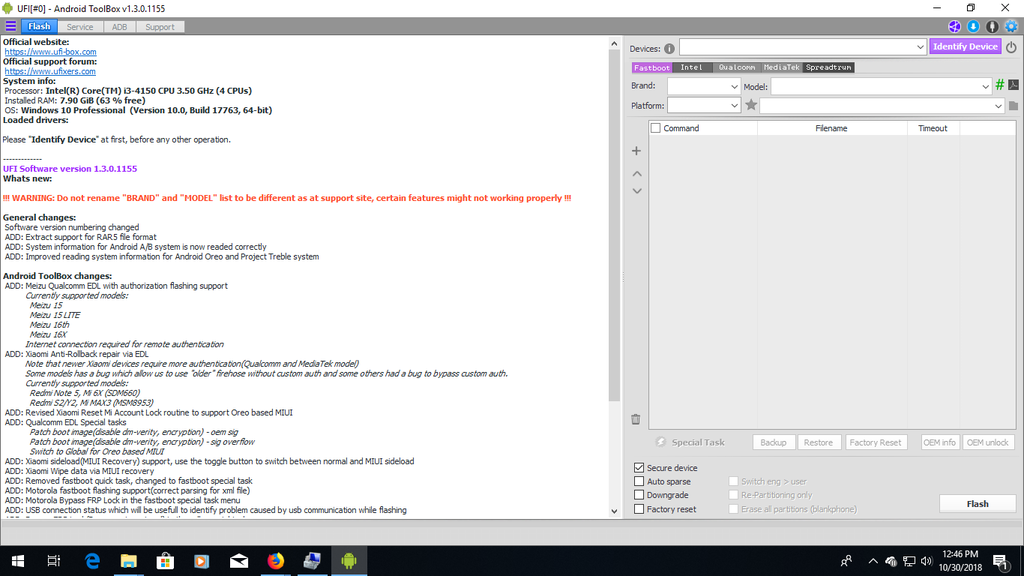Click the OEM unlock button
Viewport: 1024px width, 576px height.
[987, 442]
